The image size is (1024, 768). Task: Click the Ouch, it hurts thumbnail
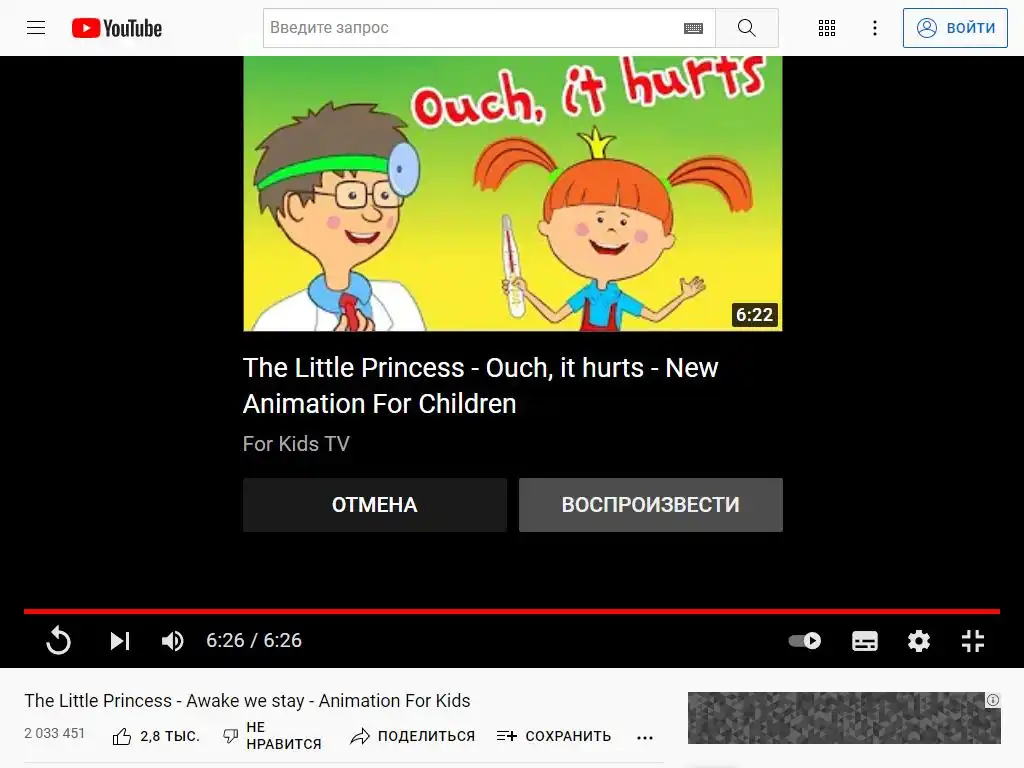click(x=513, y=194)
